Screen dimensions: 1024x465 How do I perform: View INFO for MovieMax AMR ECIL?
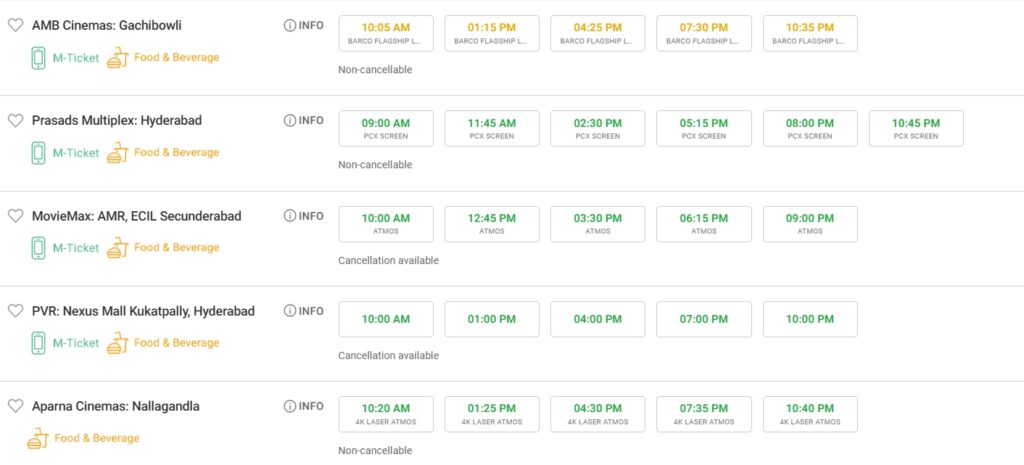[x=304, y=216]
